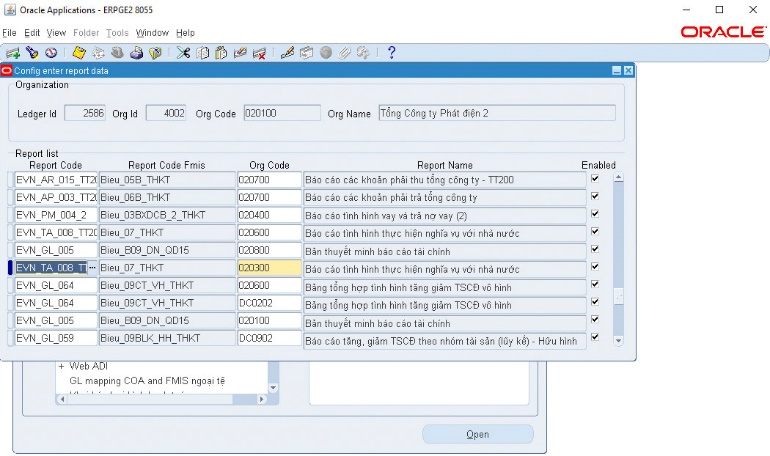Click the Navigator list scroll-down arrow

274,388
